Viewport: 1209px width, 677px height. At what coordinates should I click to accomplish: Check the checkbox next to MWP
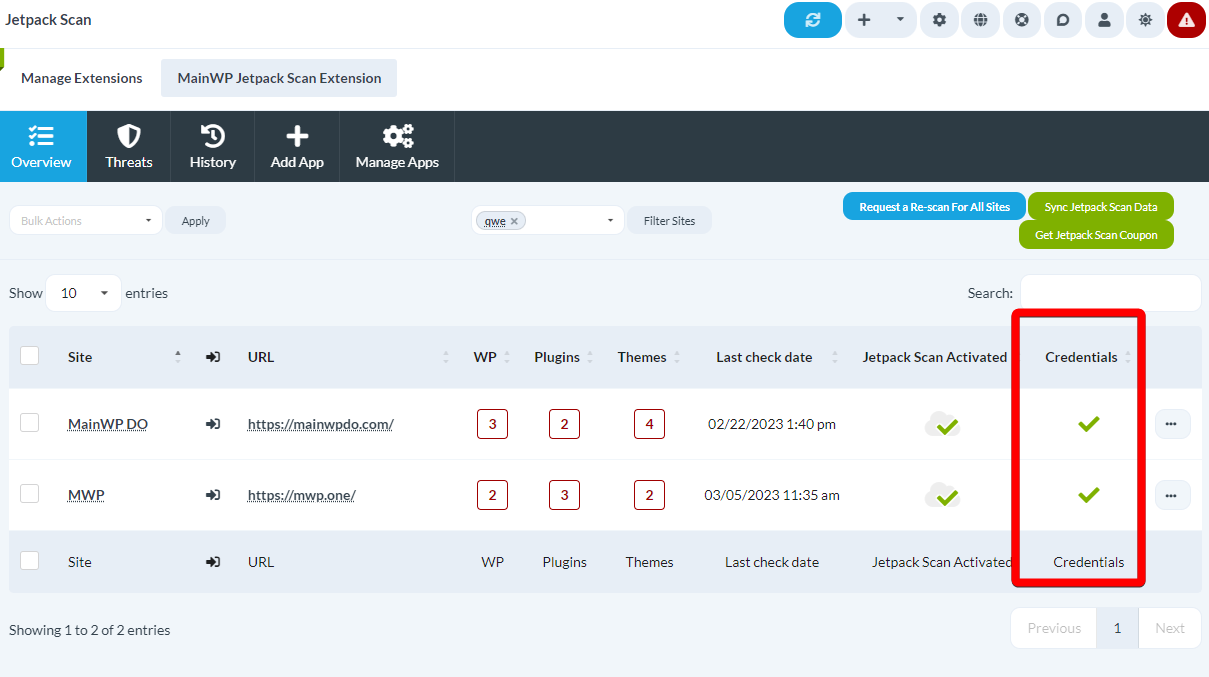tap(30, 495)
